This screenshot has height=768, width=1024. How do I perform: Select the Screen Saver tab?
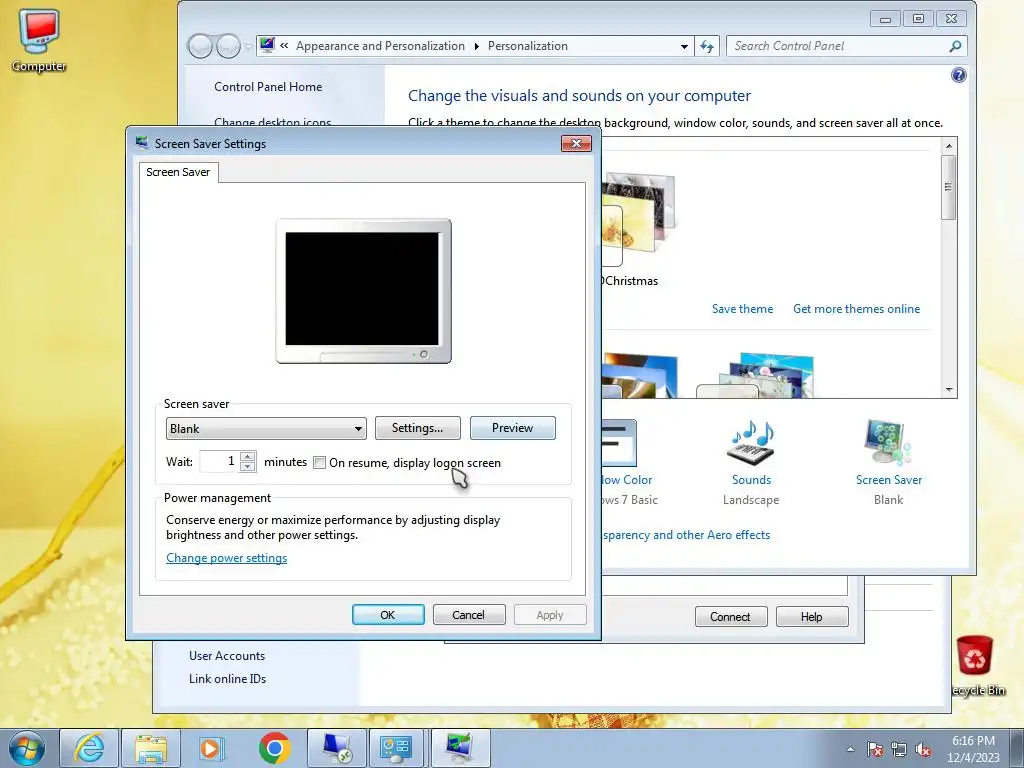178,172
